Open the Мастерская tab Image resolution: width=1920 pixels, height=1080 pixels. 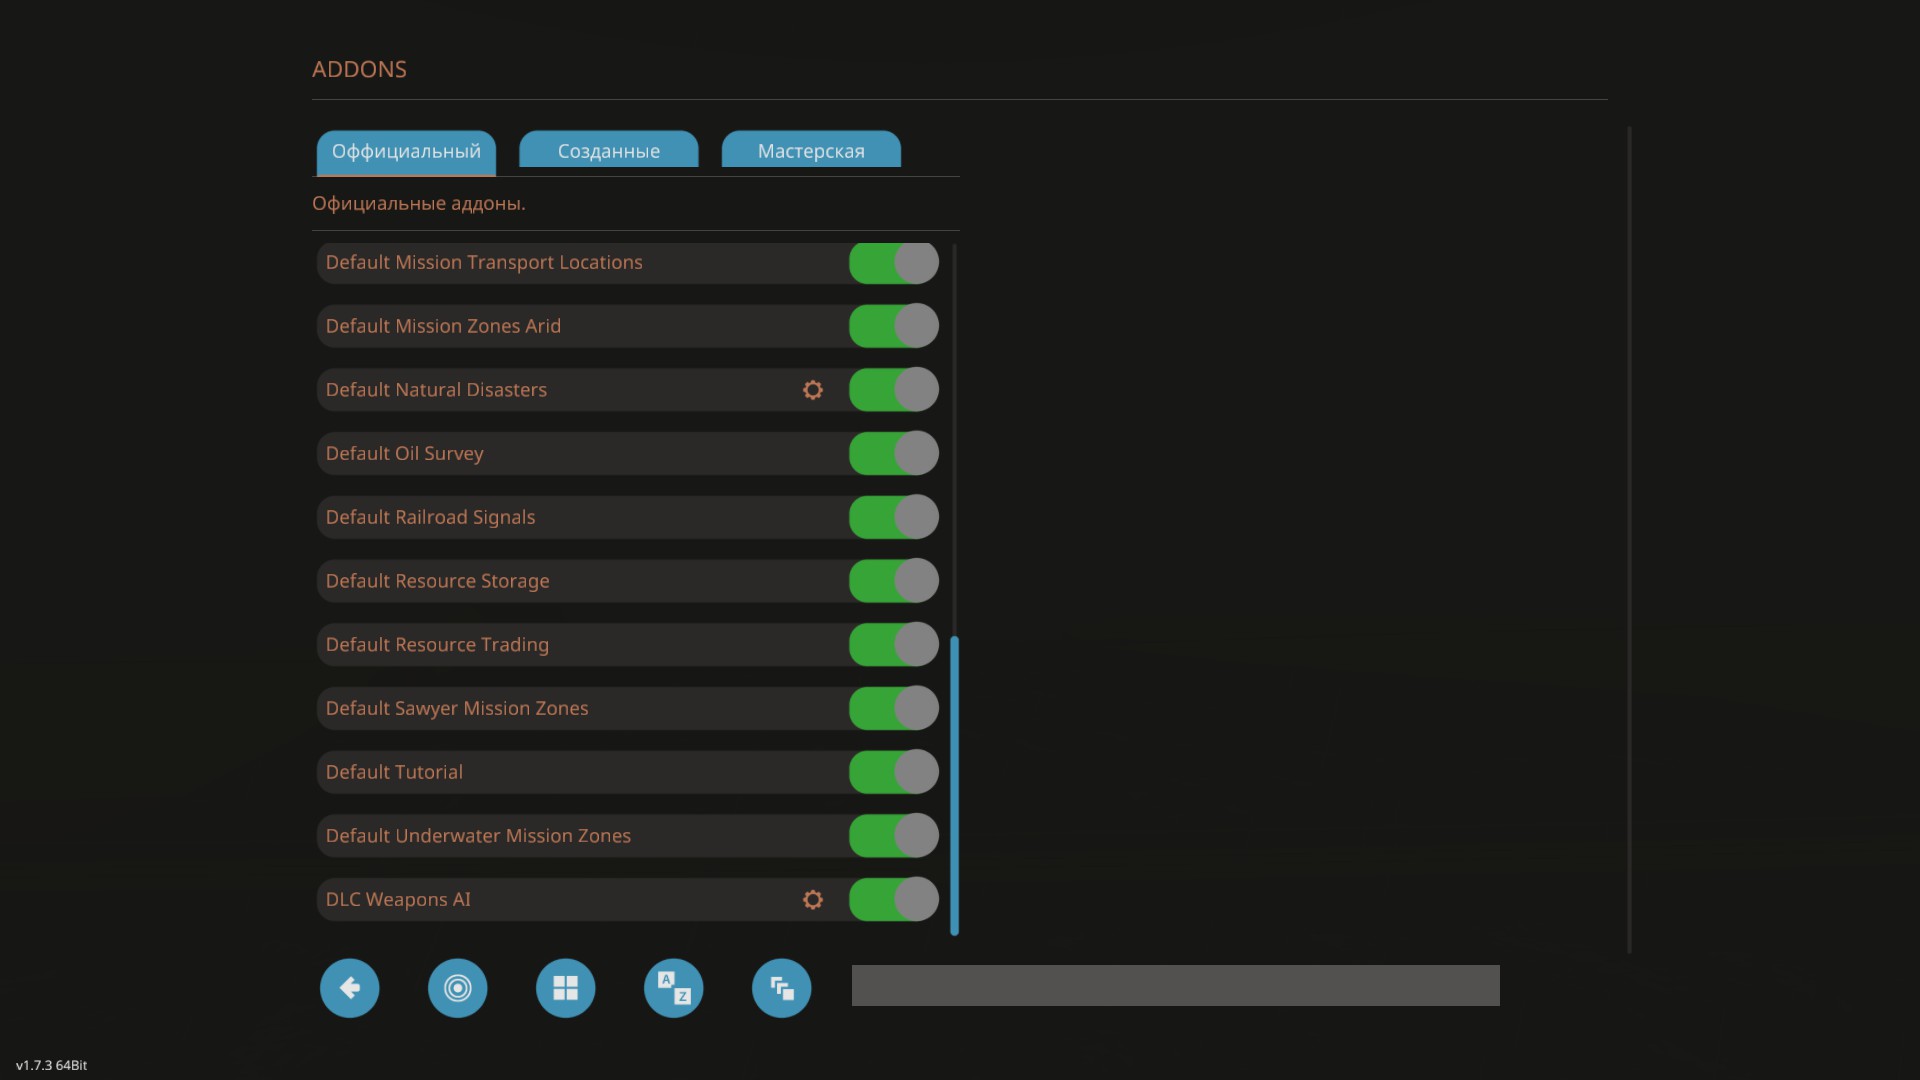tap(810, 151)
